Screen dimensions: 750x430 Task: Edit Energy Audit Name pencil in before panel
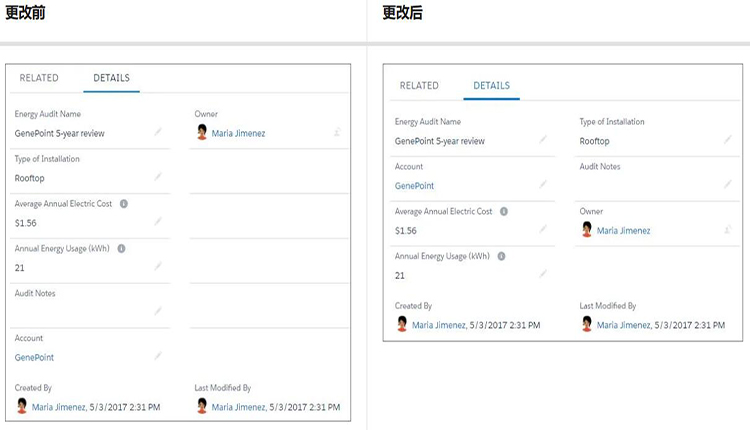pyautogui.click(x=158, y=132)
